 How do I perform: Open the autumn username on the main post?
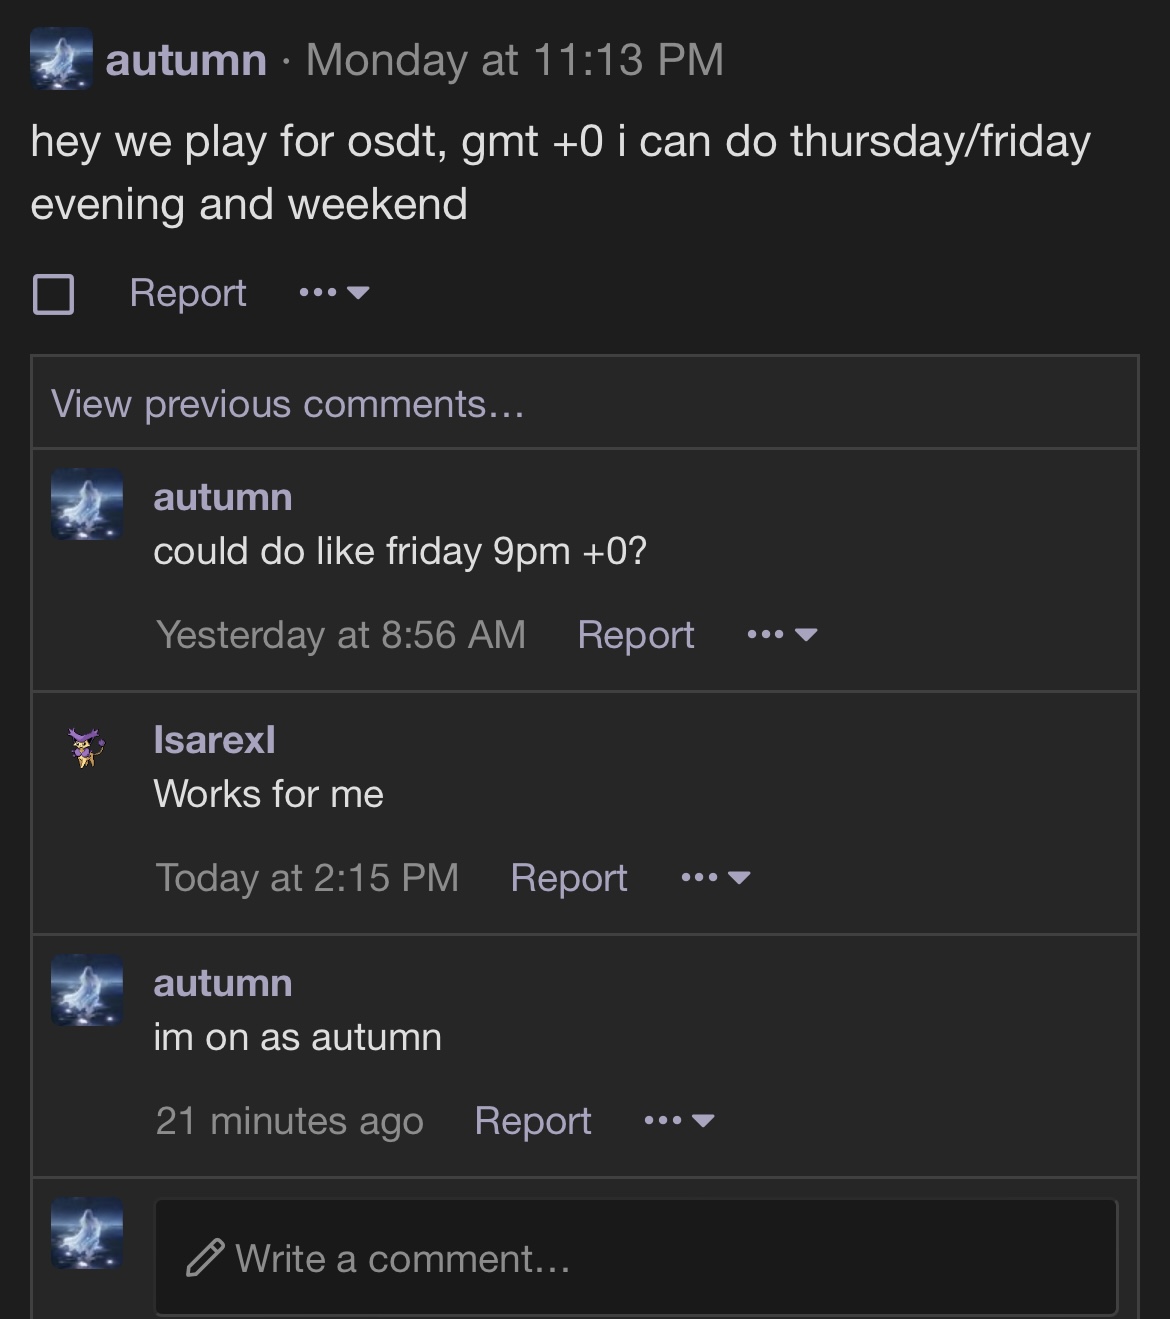coord(186,60)
